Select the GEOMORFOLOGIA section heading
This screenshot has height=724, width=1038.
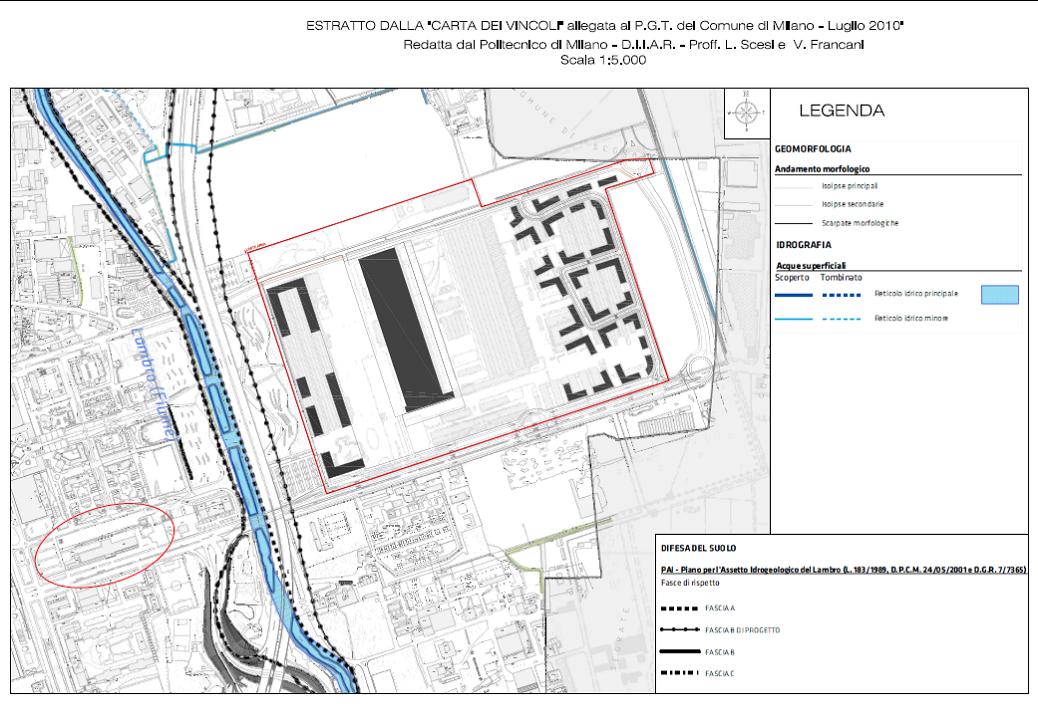coord(813,149)
